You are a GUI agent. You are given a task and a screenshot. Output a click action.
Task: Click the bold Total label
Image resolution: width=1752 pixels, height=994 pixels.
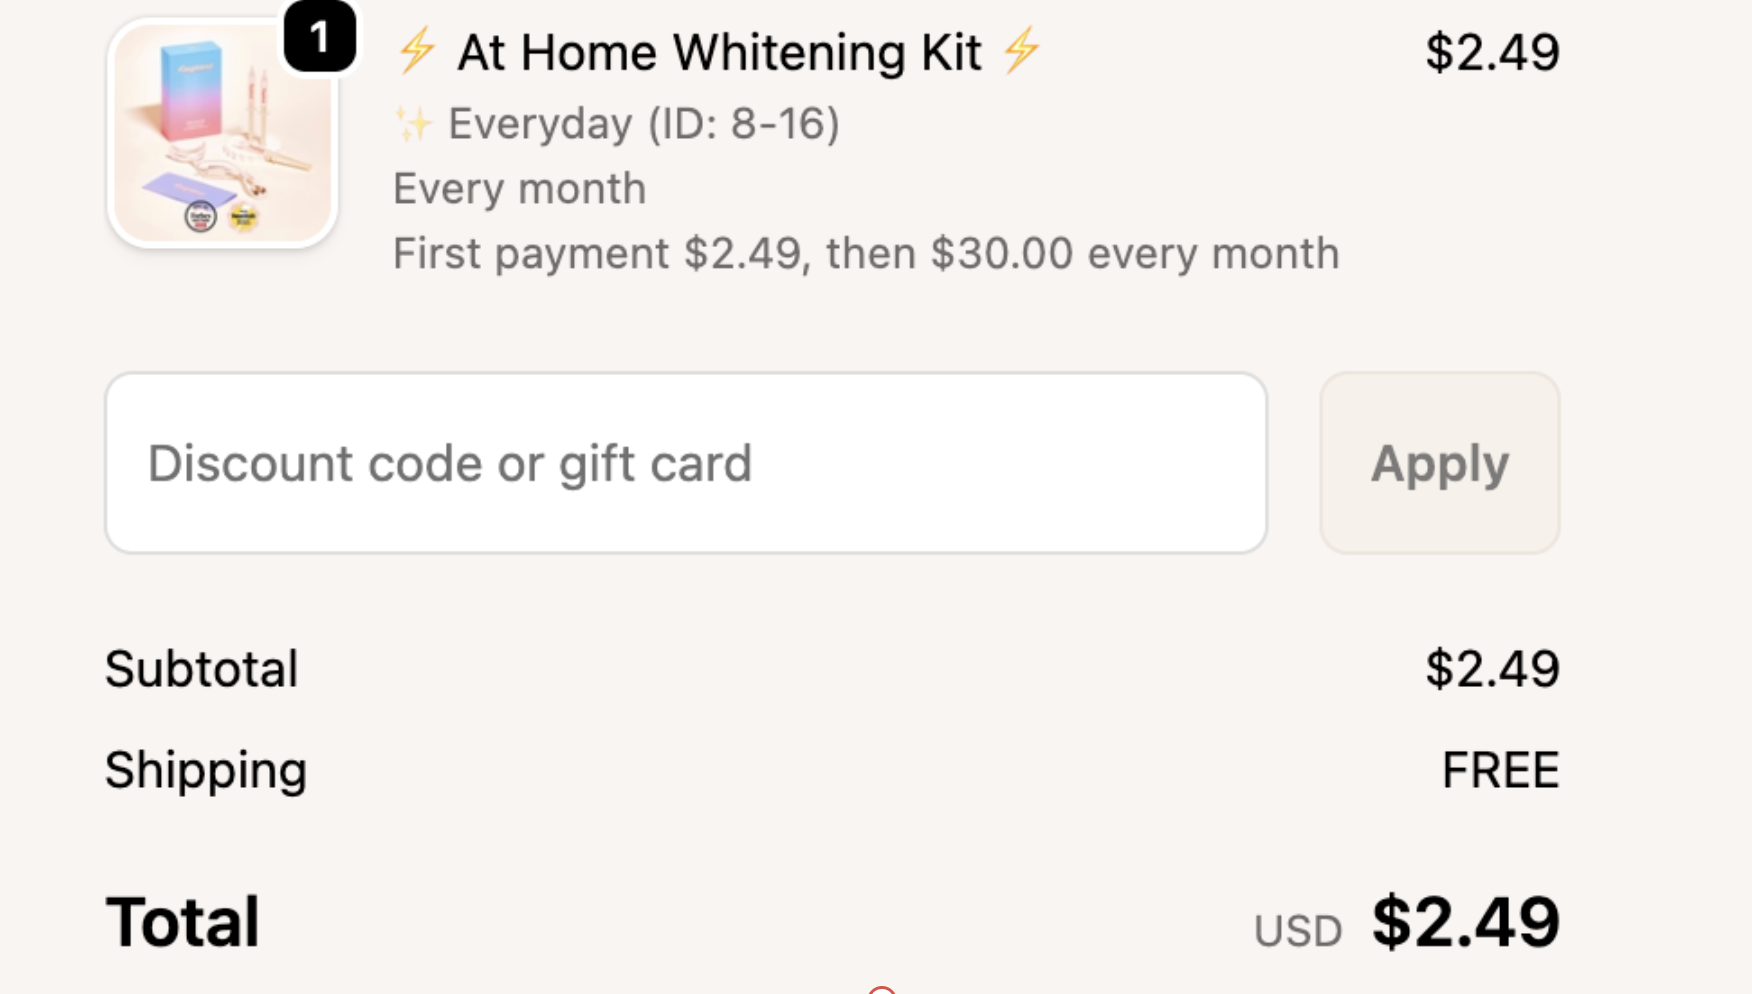(182, 922)
